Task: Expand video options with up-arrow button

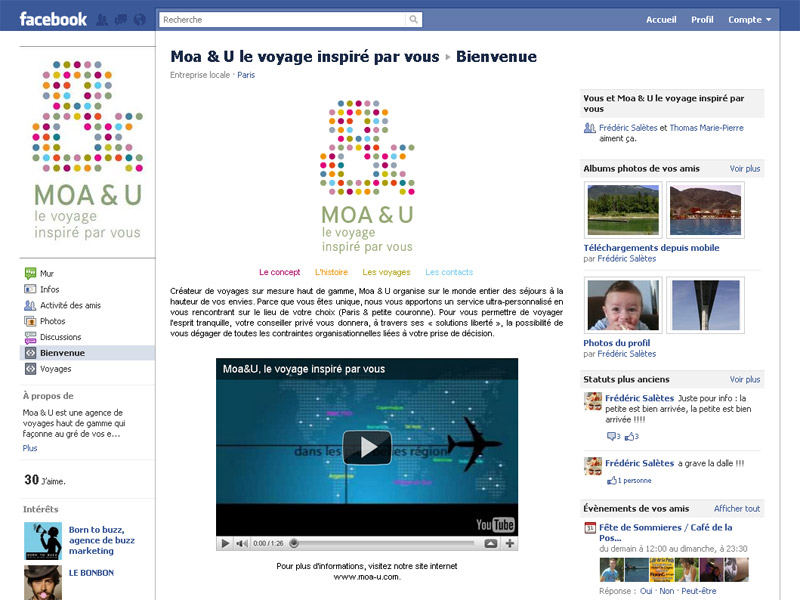Action: [490, 543]
